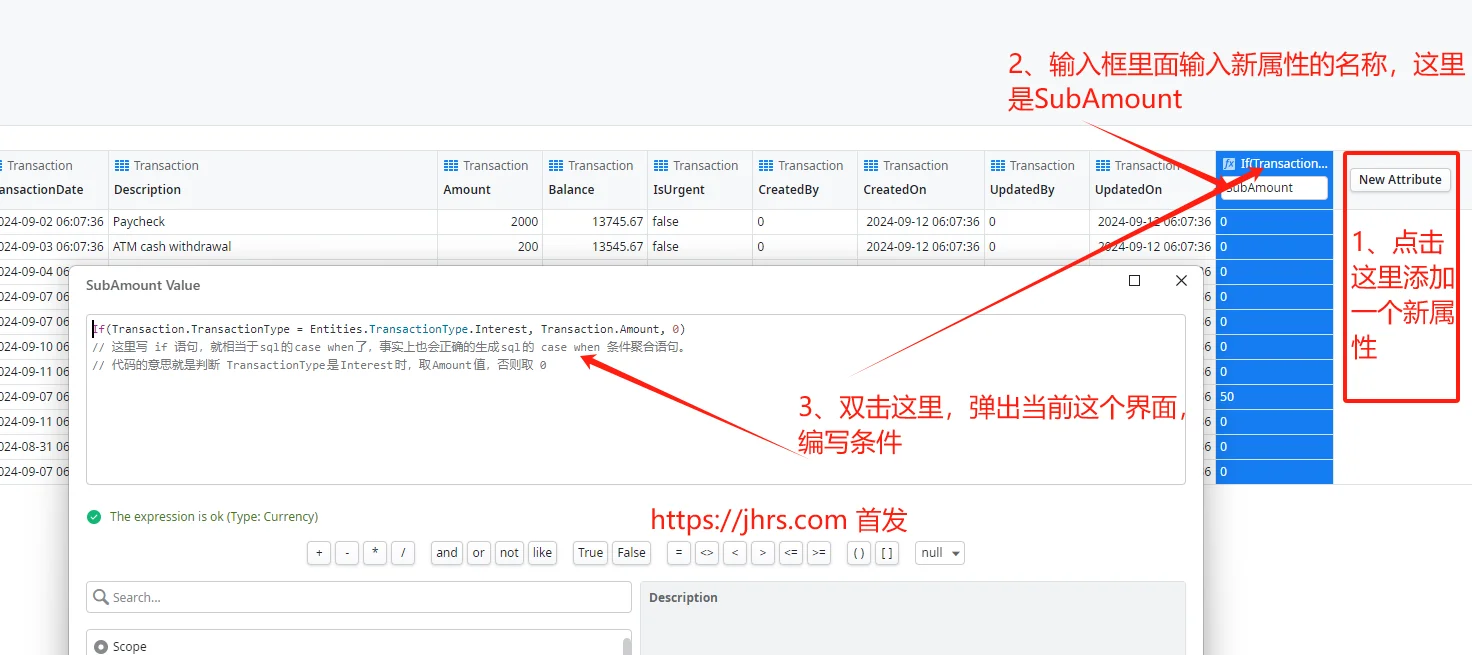Viewport: 1472px width, 655px height.
Task: Click the 200 amount cell
Action: (x=490, y=247)
